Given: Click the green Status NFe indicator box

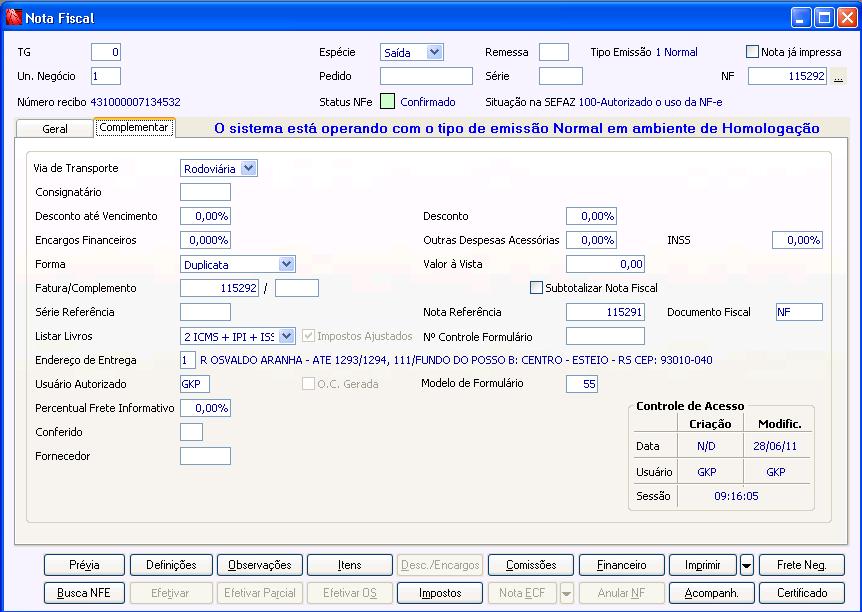Looking at the screenshot, I should pyautogui.click(x=388, y=102).
